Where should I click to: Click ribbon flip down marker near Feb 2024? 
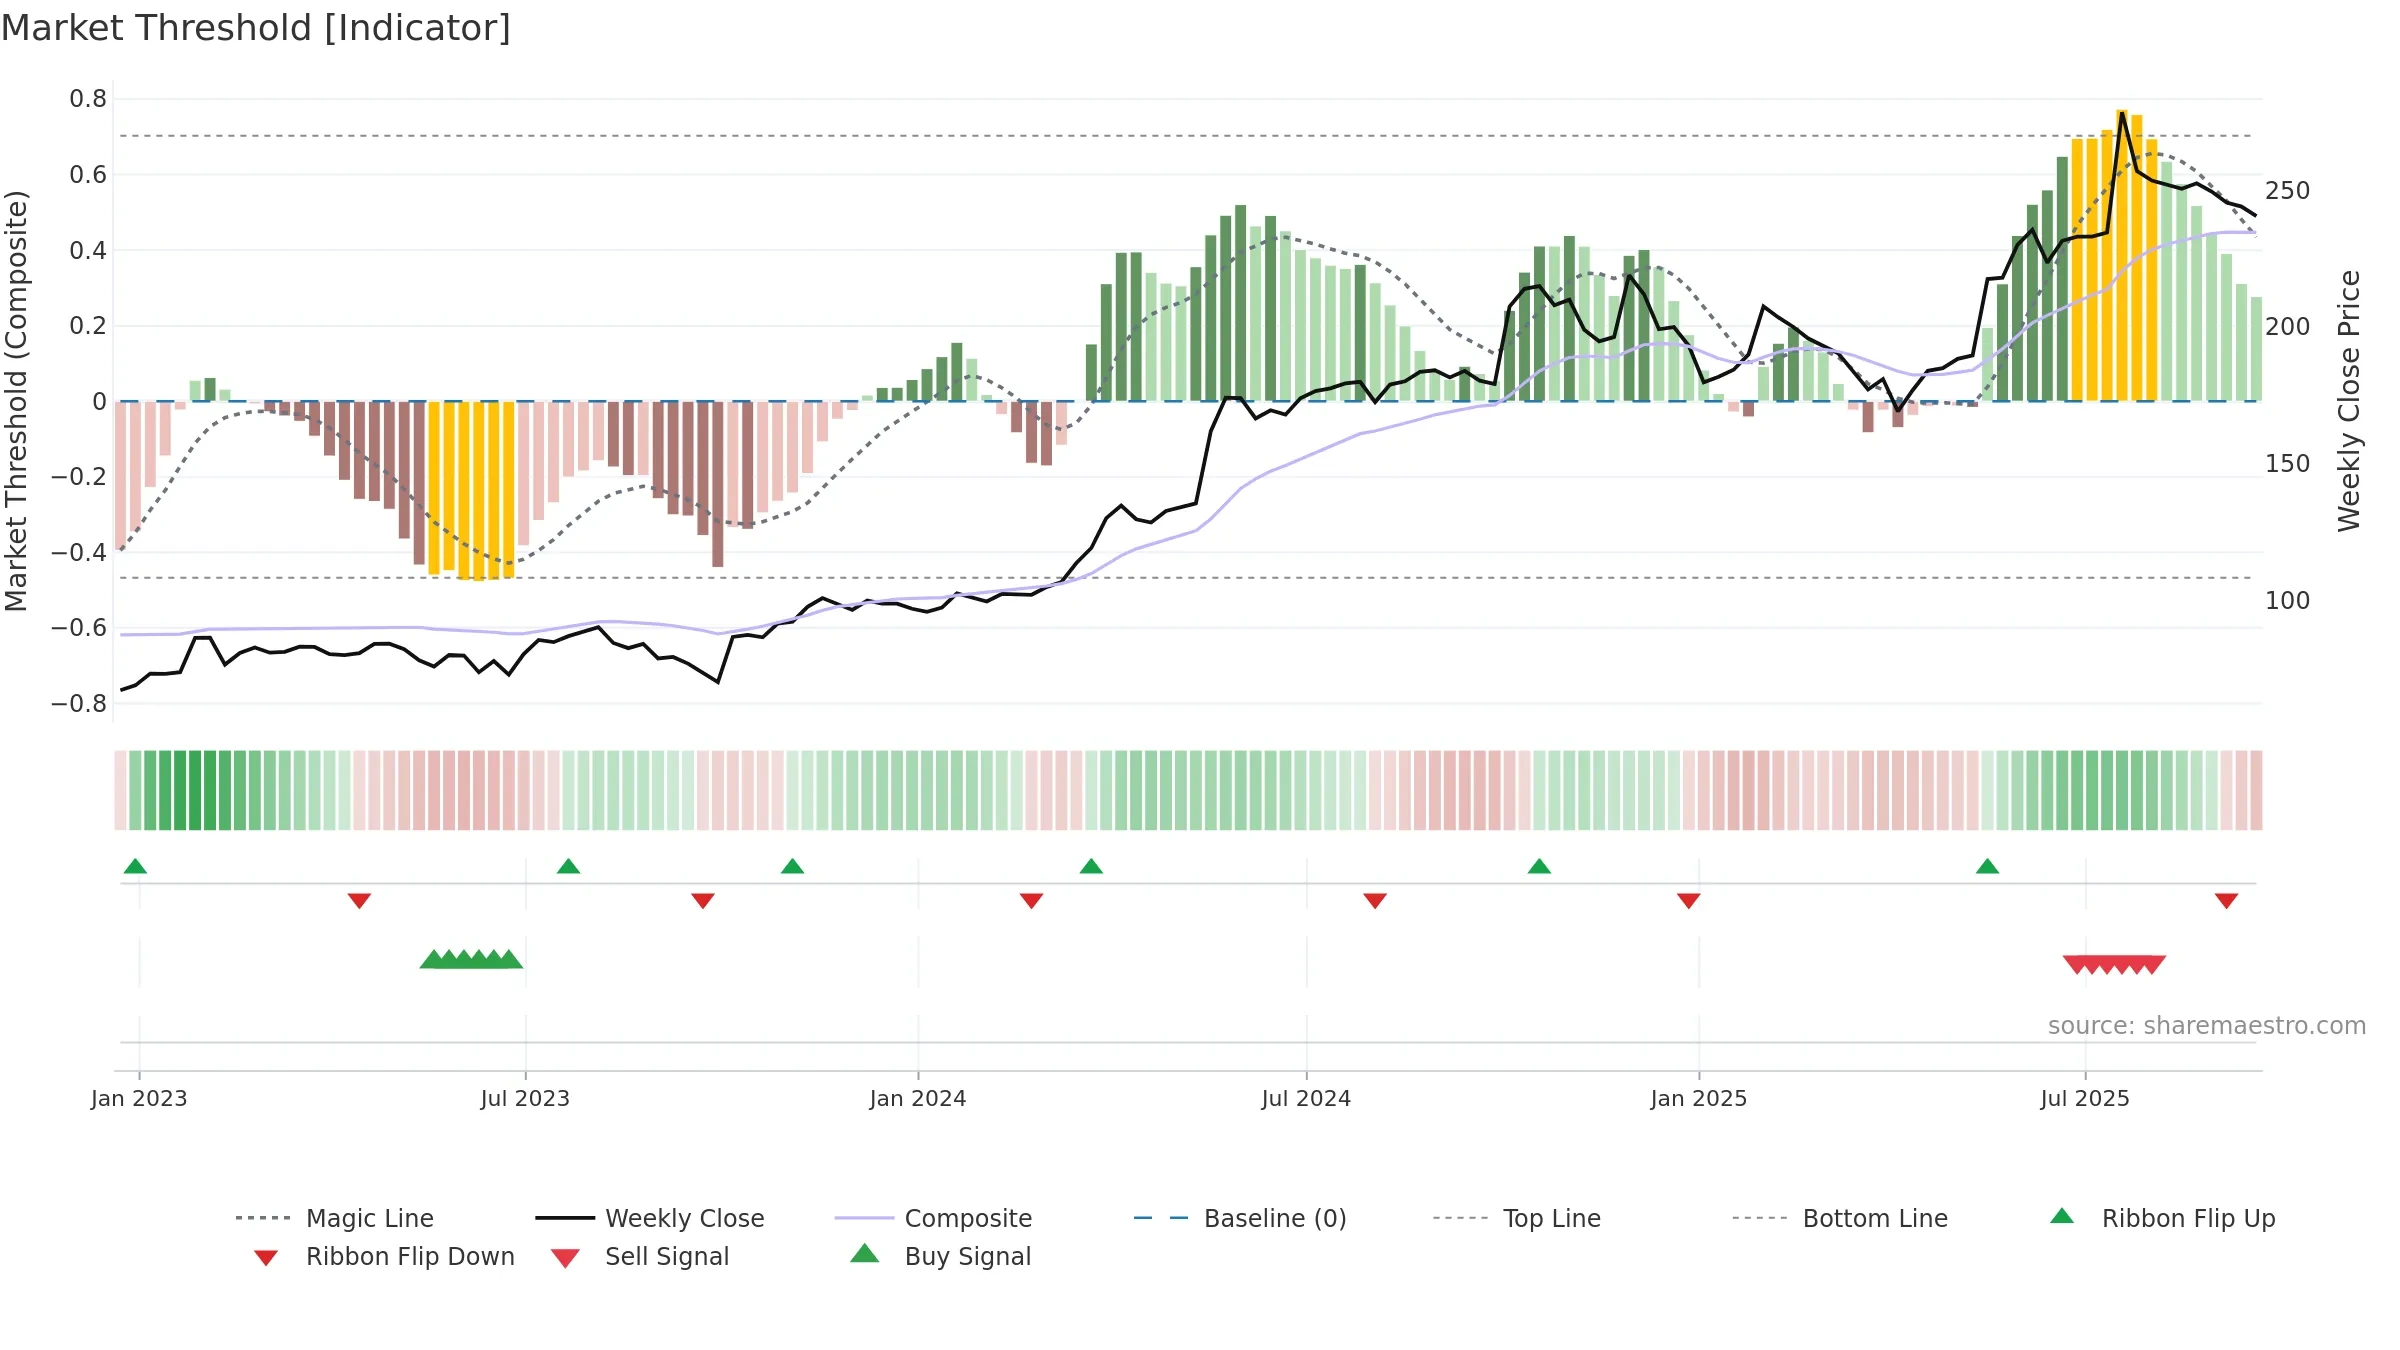click(x=1031, y=901)
